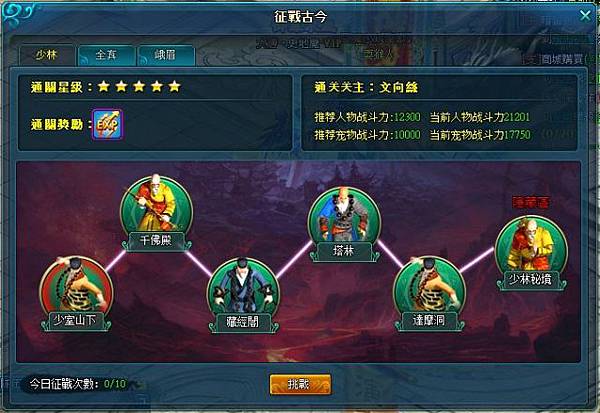Click the 征戰古今 title text
The width and height of the screenshot is (600, 413).
[300, 16]
